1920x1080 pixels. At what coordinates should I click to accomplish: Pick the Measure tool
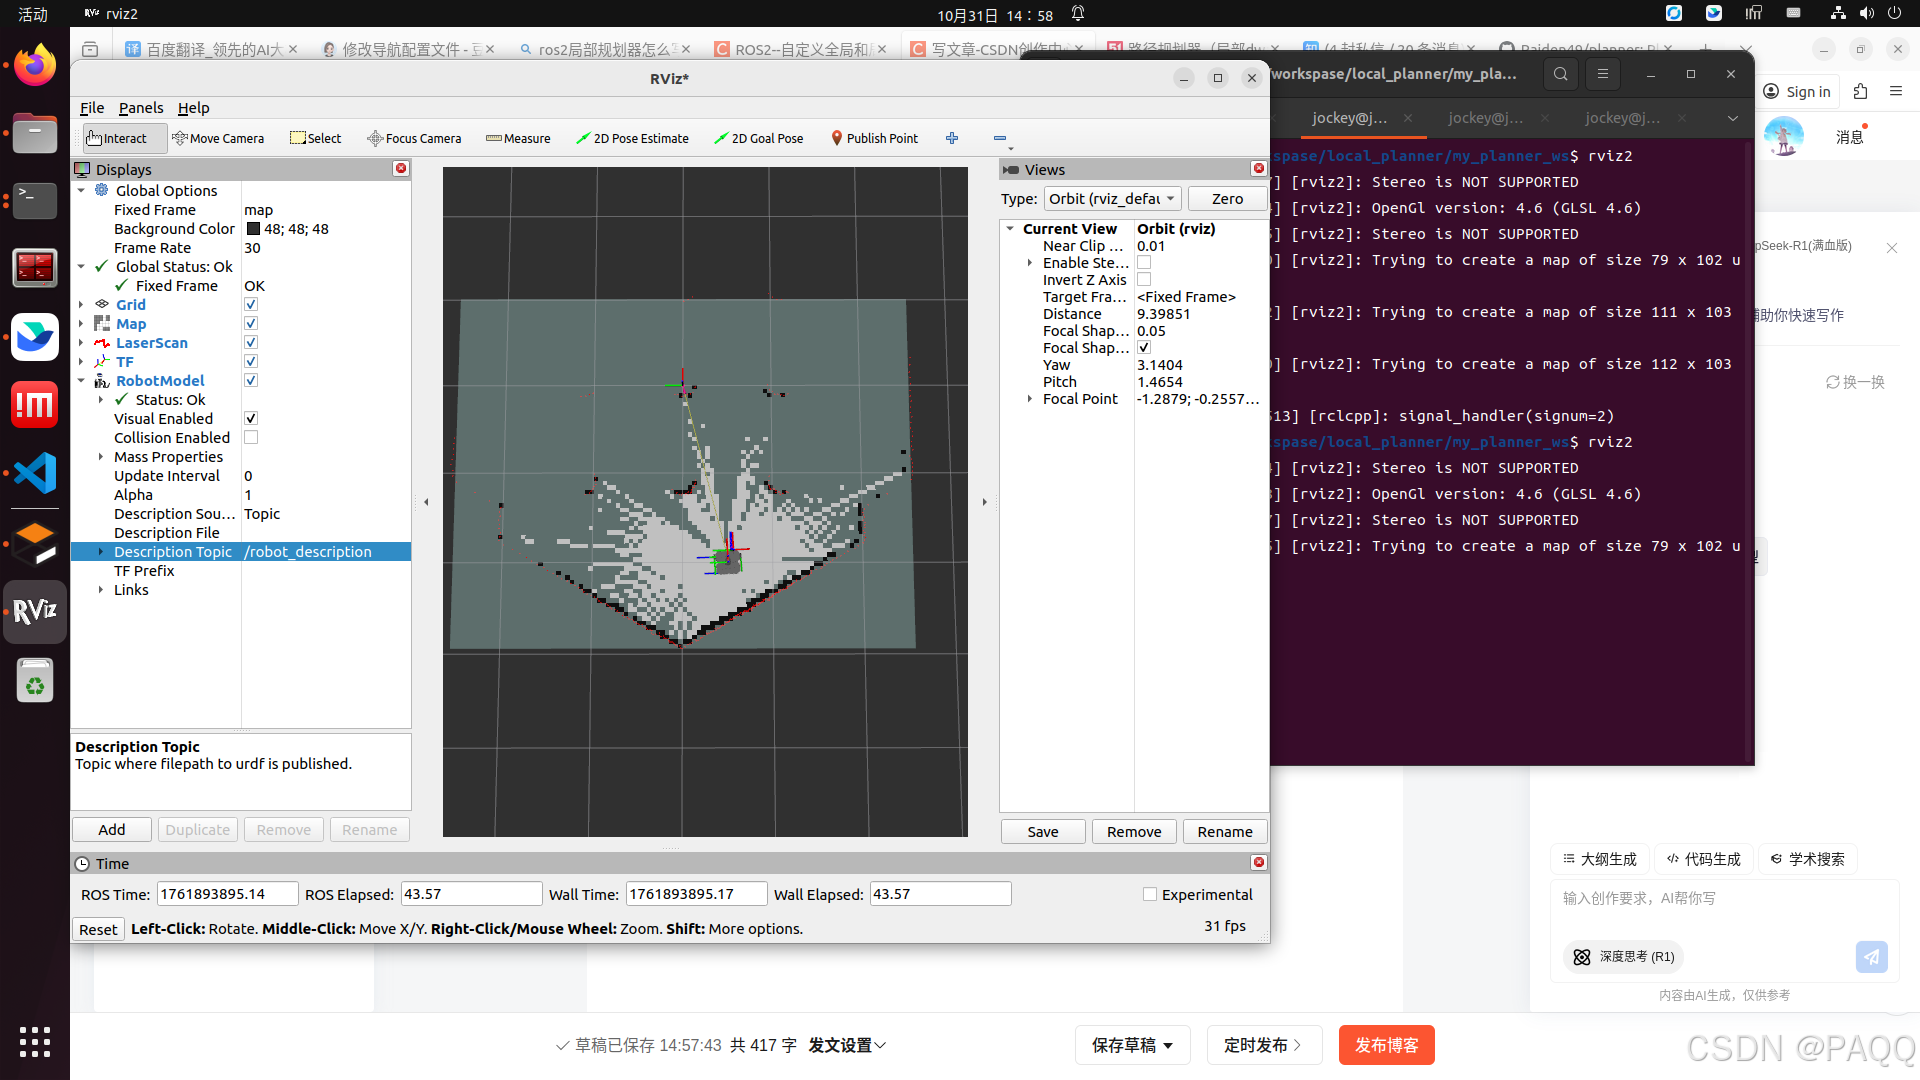(518, 138)
